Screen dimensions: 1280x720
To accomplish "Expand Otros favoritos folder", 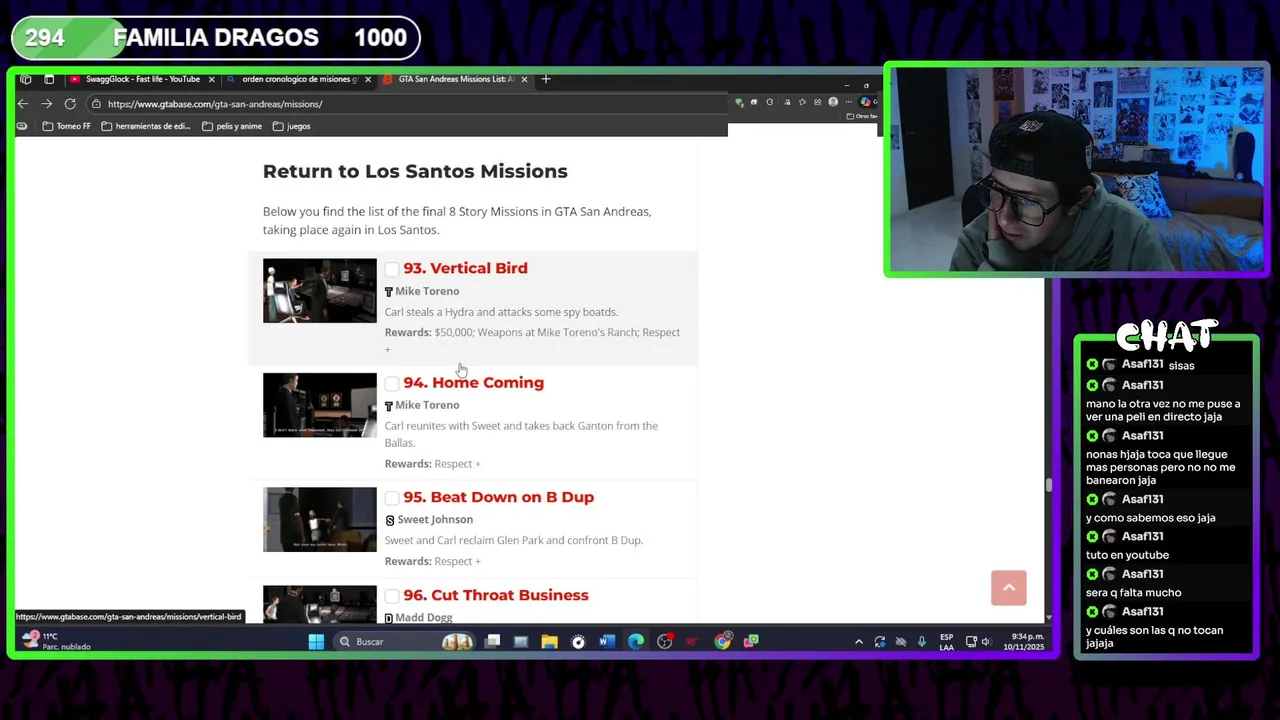I will click(862, 116).
